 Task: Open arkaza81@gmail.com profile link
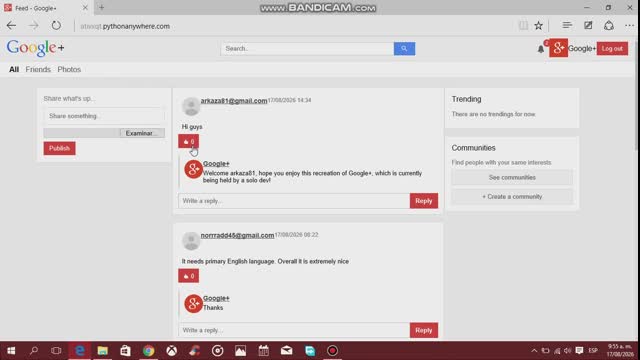click(x=234, y=100)
